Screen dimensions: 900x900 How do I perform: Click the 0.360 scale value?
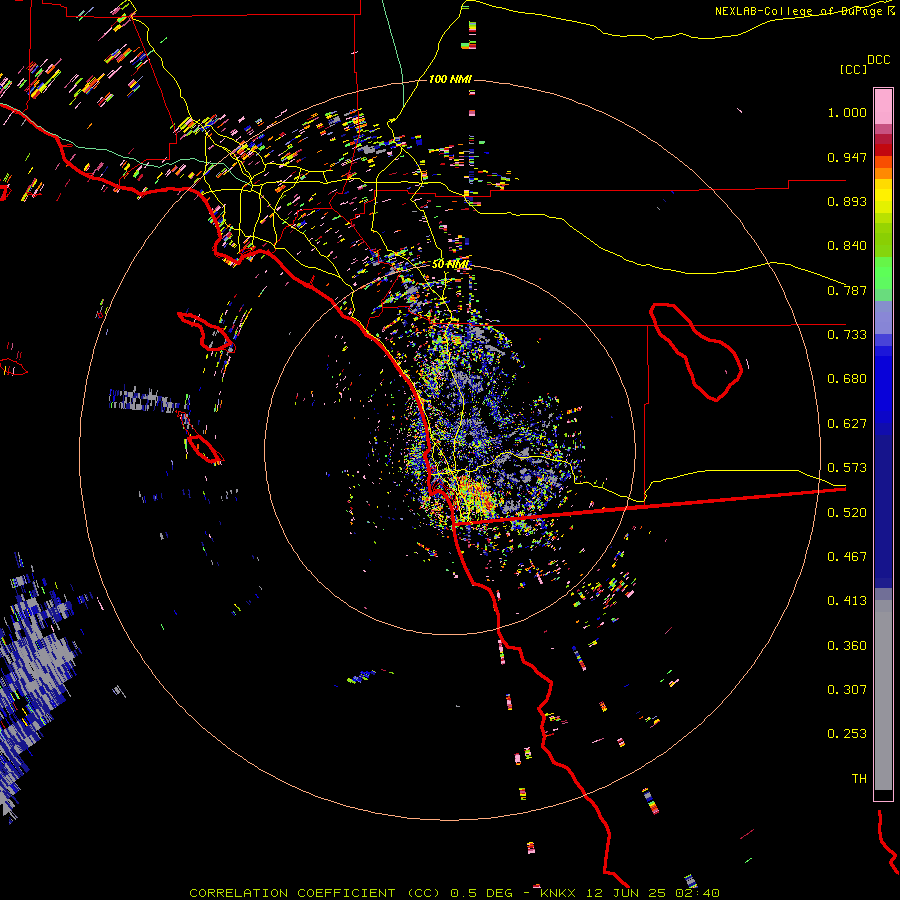[847, 646]
